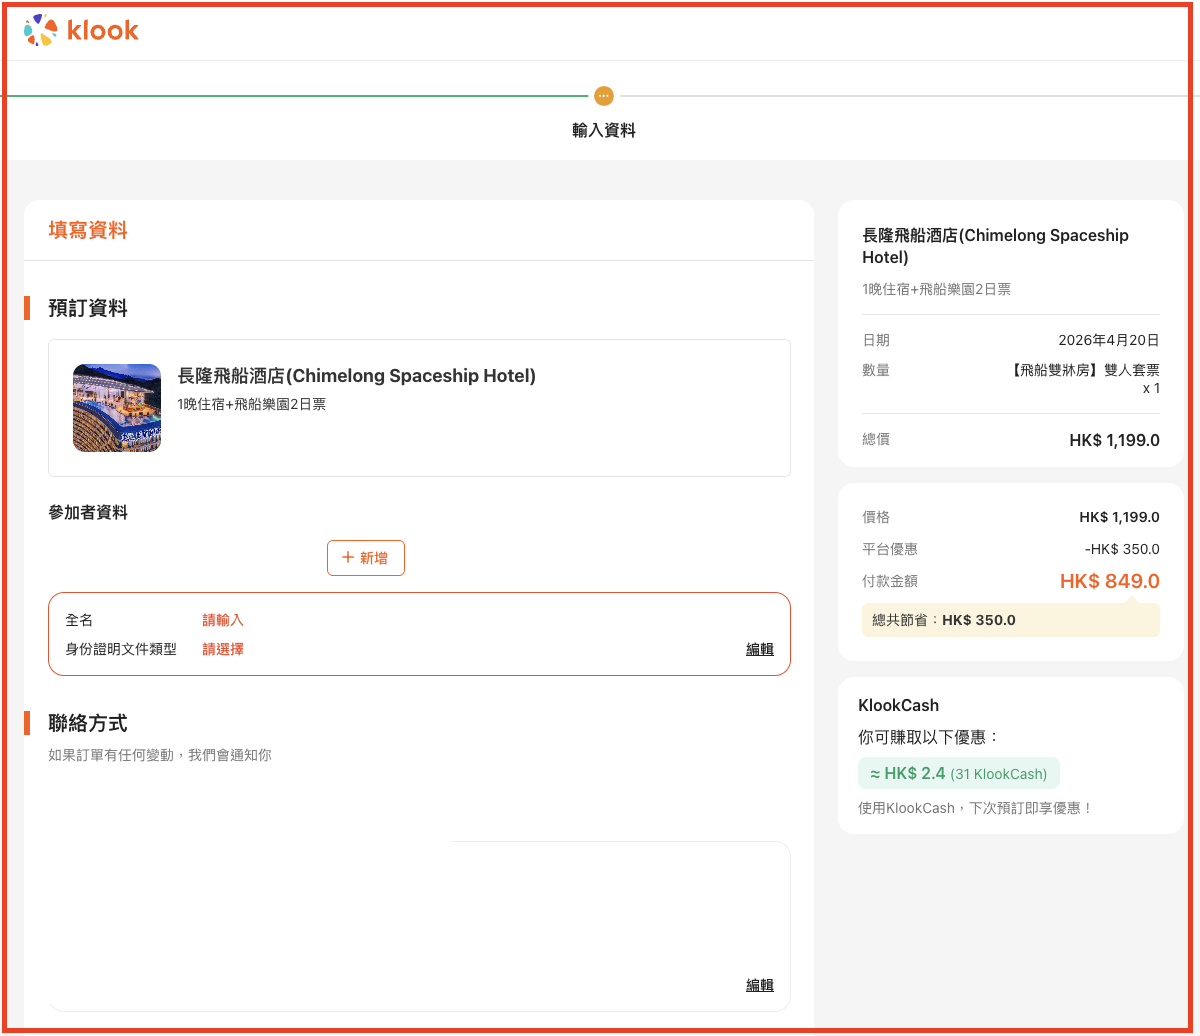Click the KlookCash panel heading
Image resolution: width=1200 pixels, height=1036 pixels.
[x=898, y=705]
